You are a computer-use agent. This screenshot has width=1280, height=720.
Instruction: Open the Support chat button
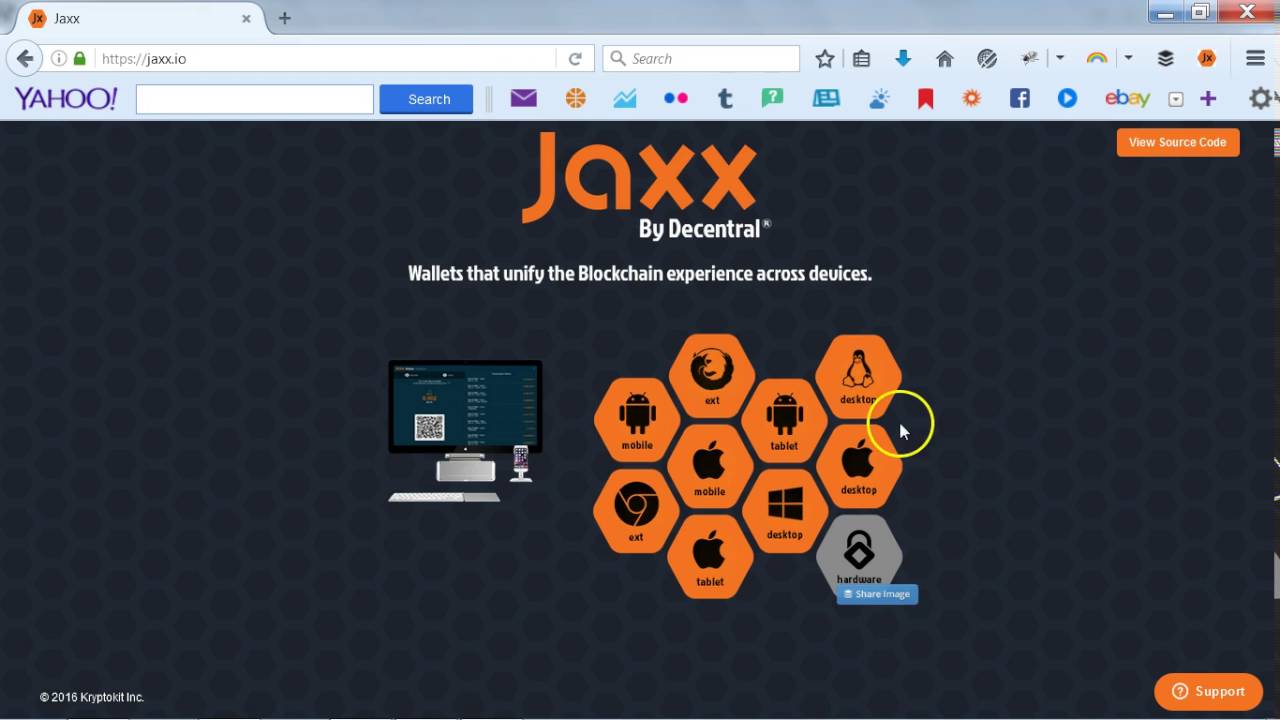[1208, 691]
